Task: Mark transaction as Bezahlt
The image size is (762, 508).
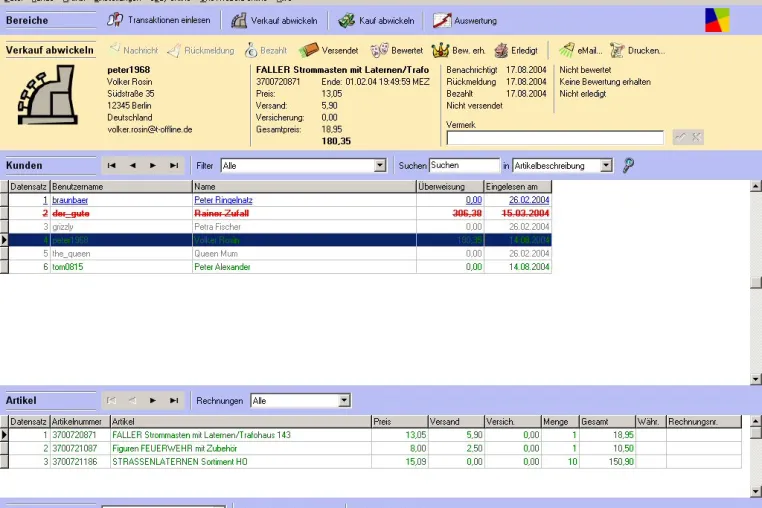Action: coord(265,50)
